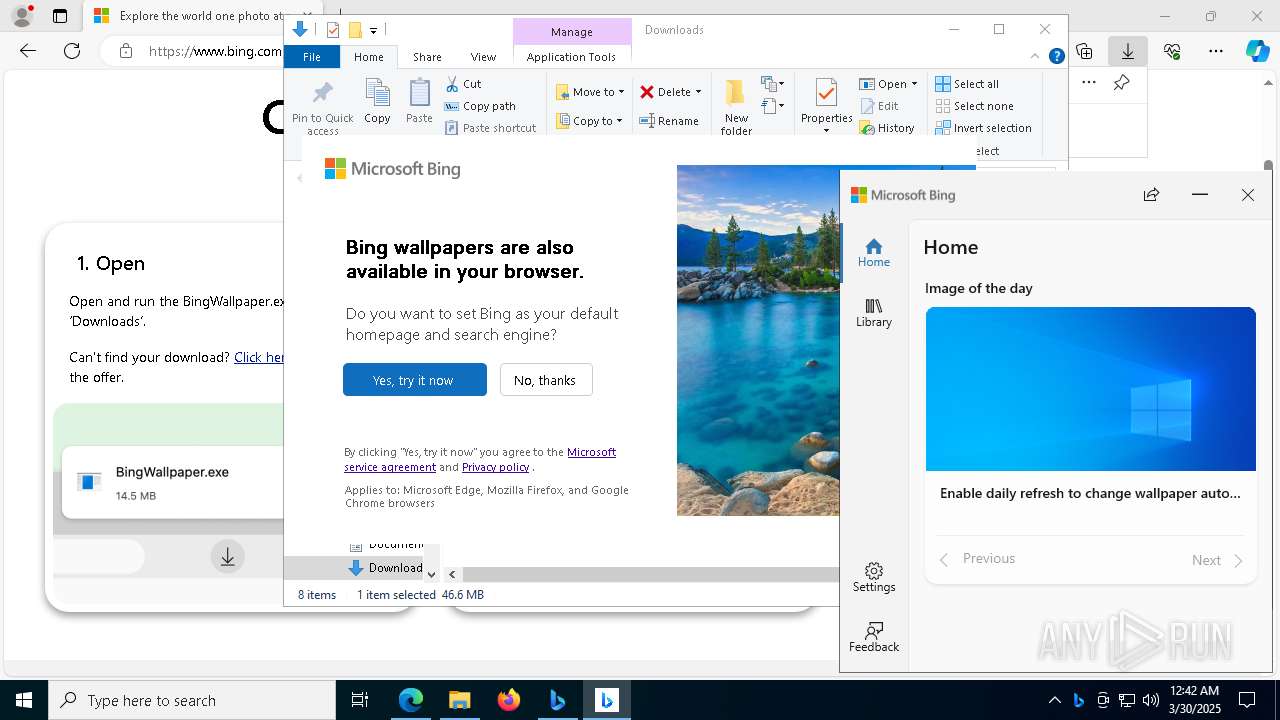This screenshot has height=720, width=1280.
Task: Click Paste shortcut in Explorer ribbon
Action: pos(490,128)
